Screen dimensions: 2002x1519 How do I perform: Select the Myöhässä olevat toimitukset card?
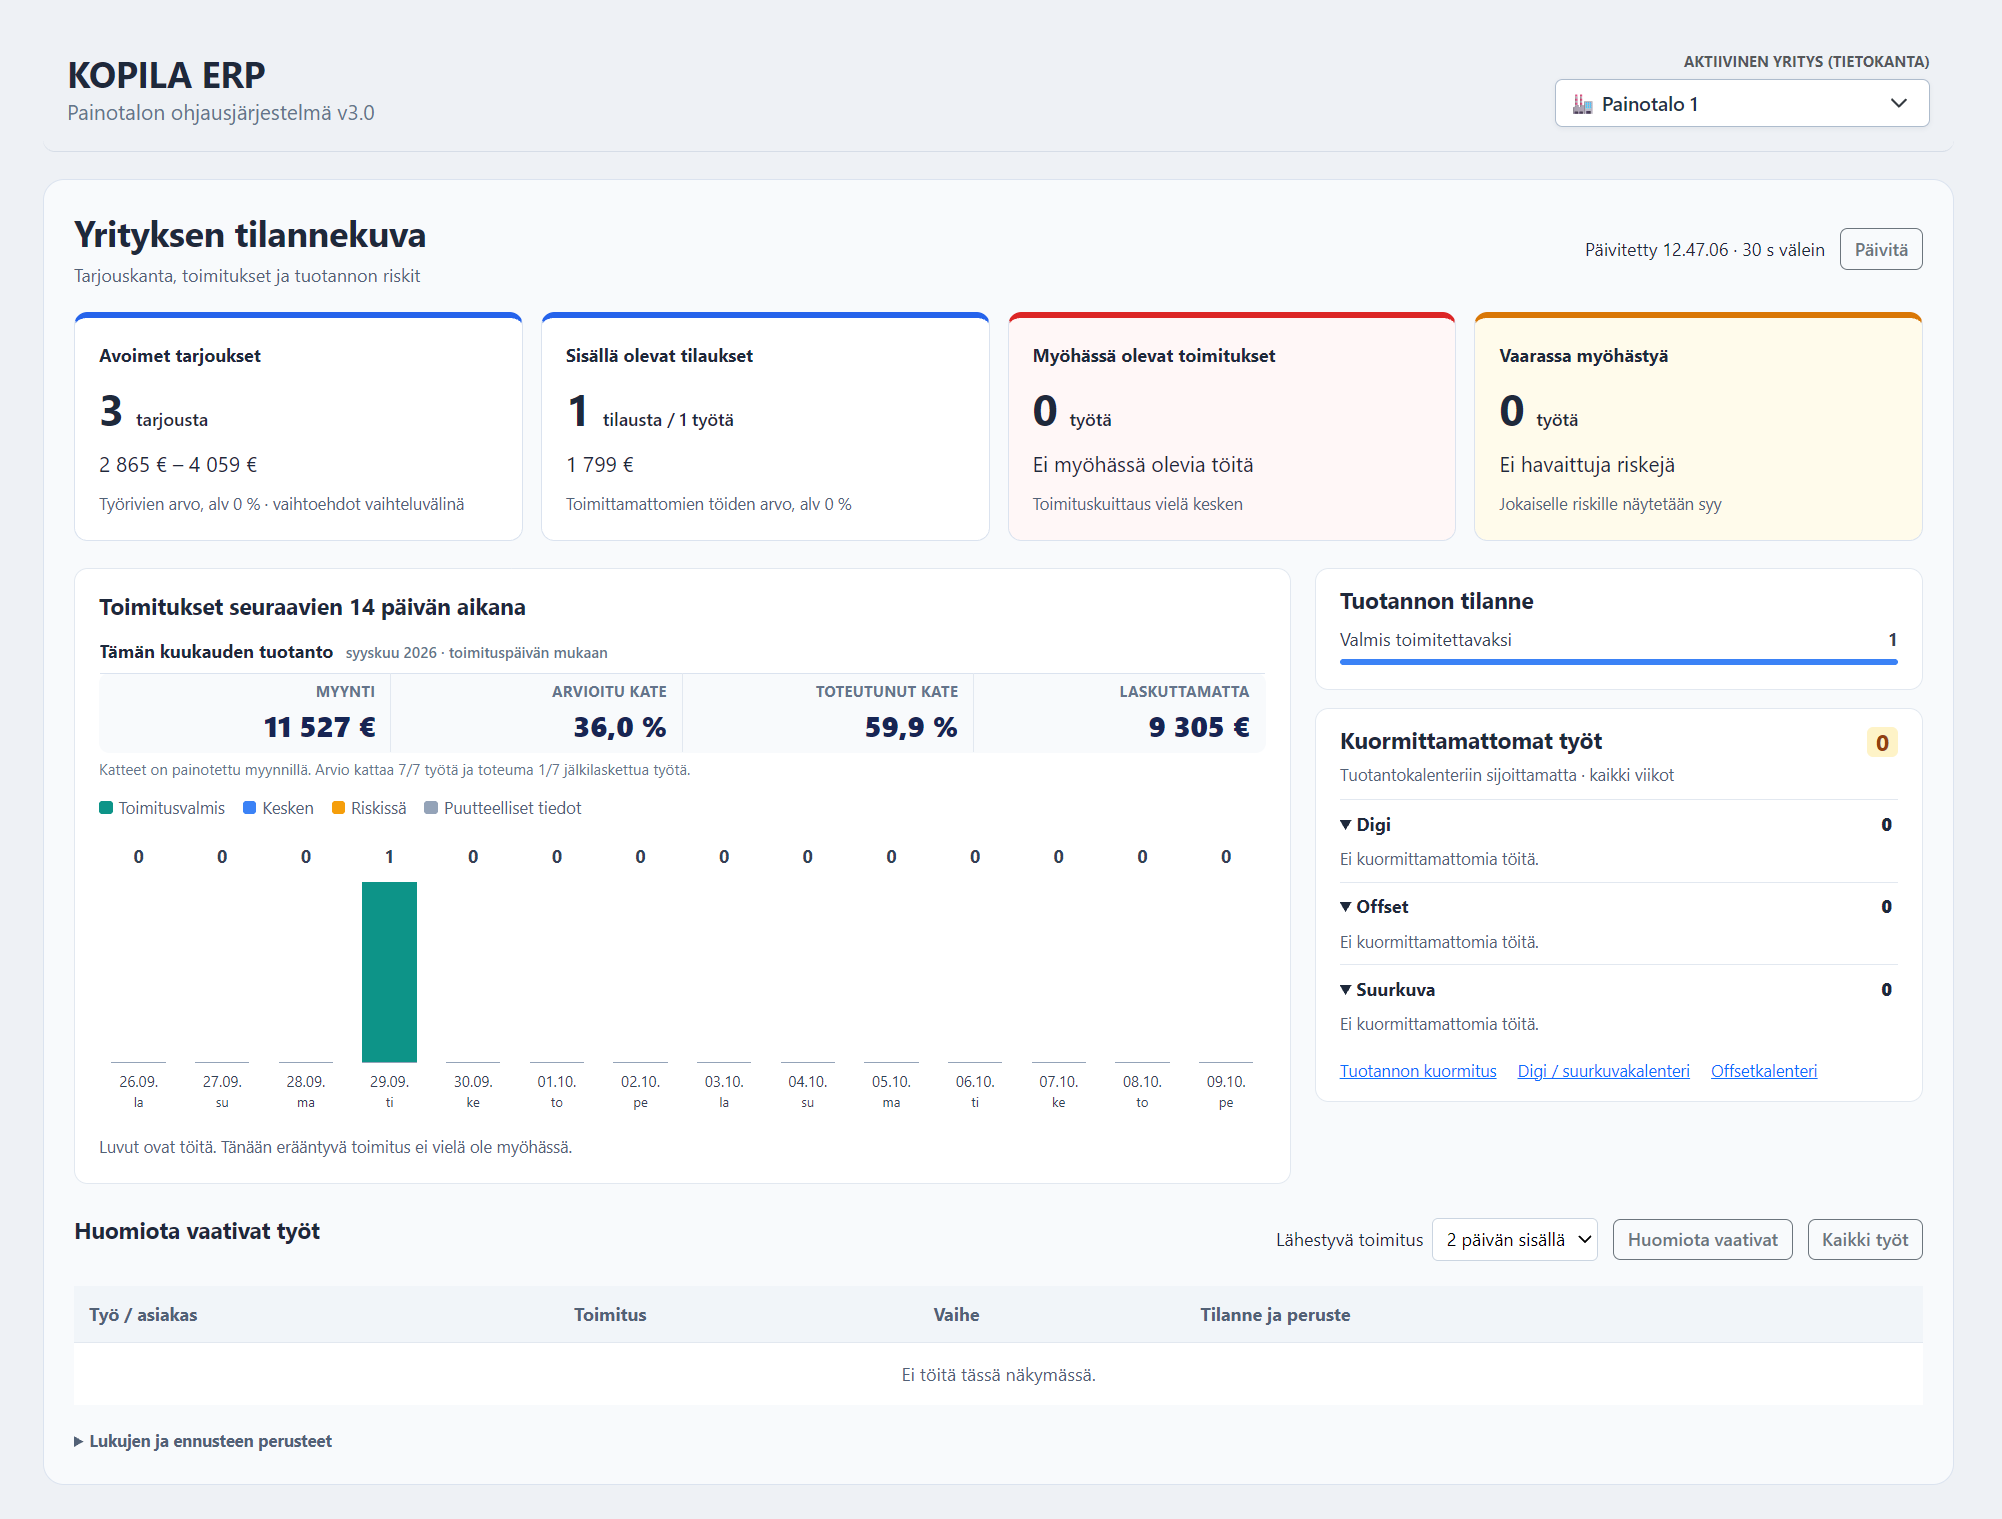tap(1231, 427)
